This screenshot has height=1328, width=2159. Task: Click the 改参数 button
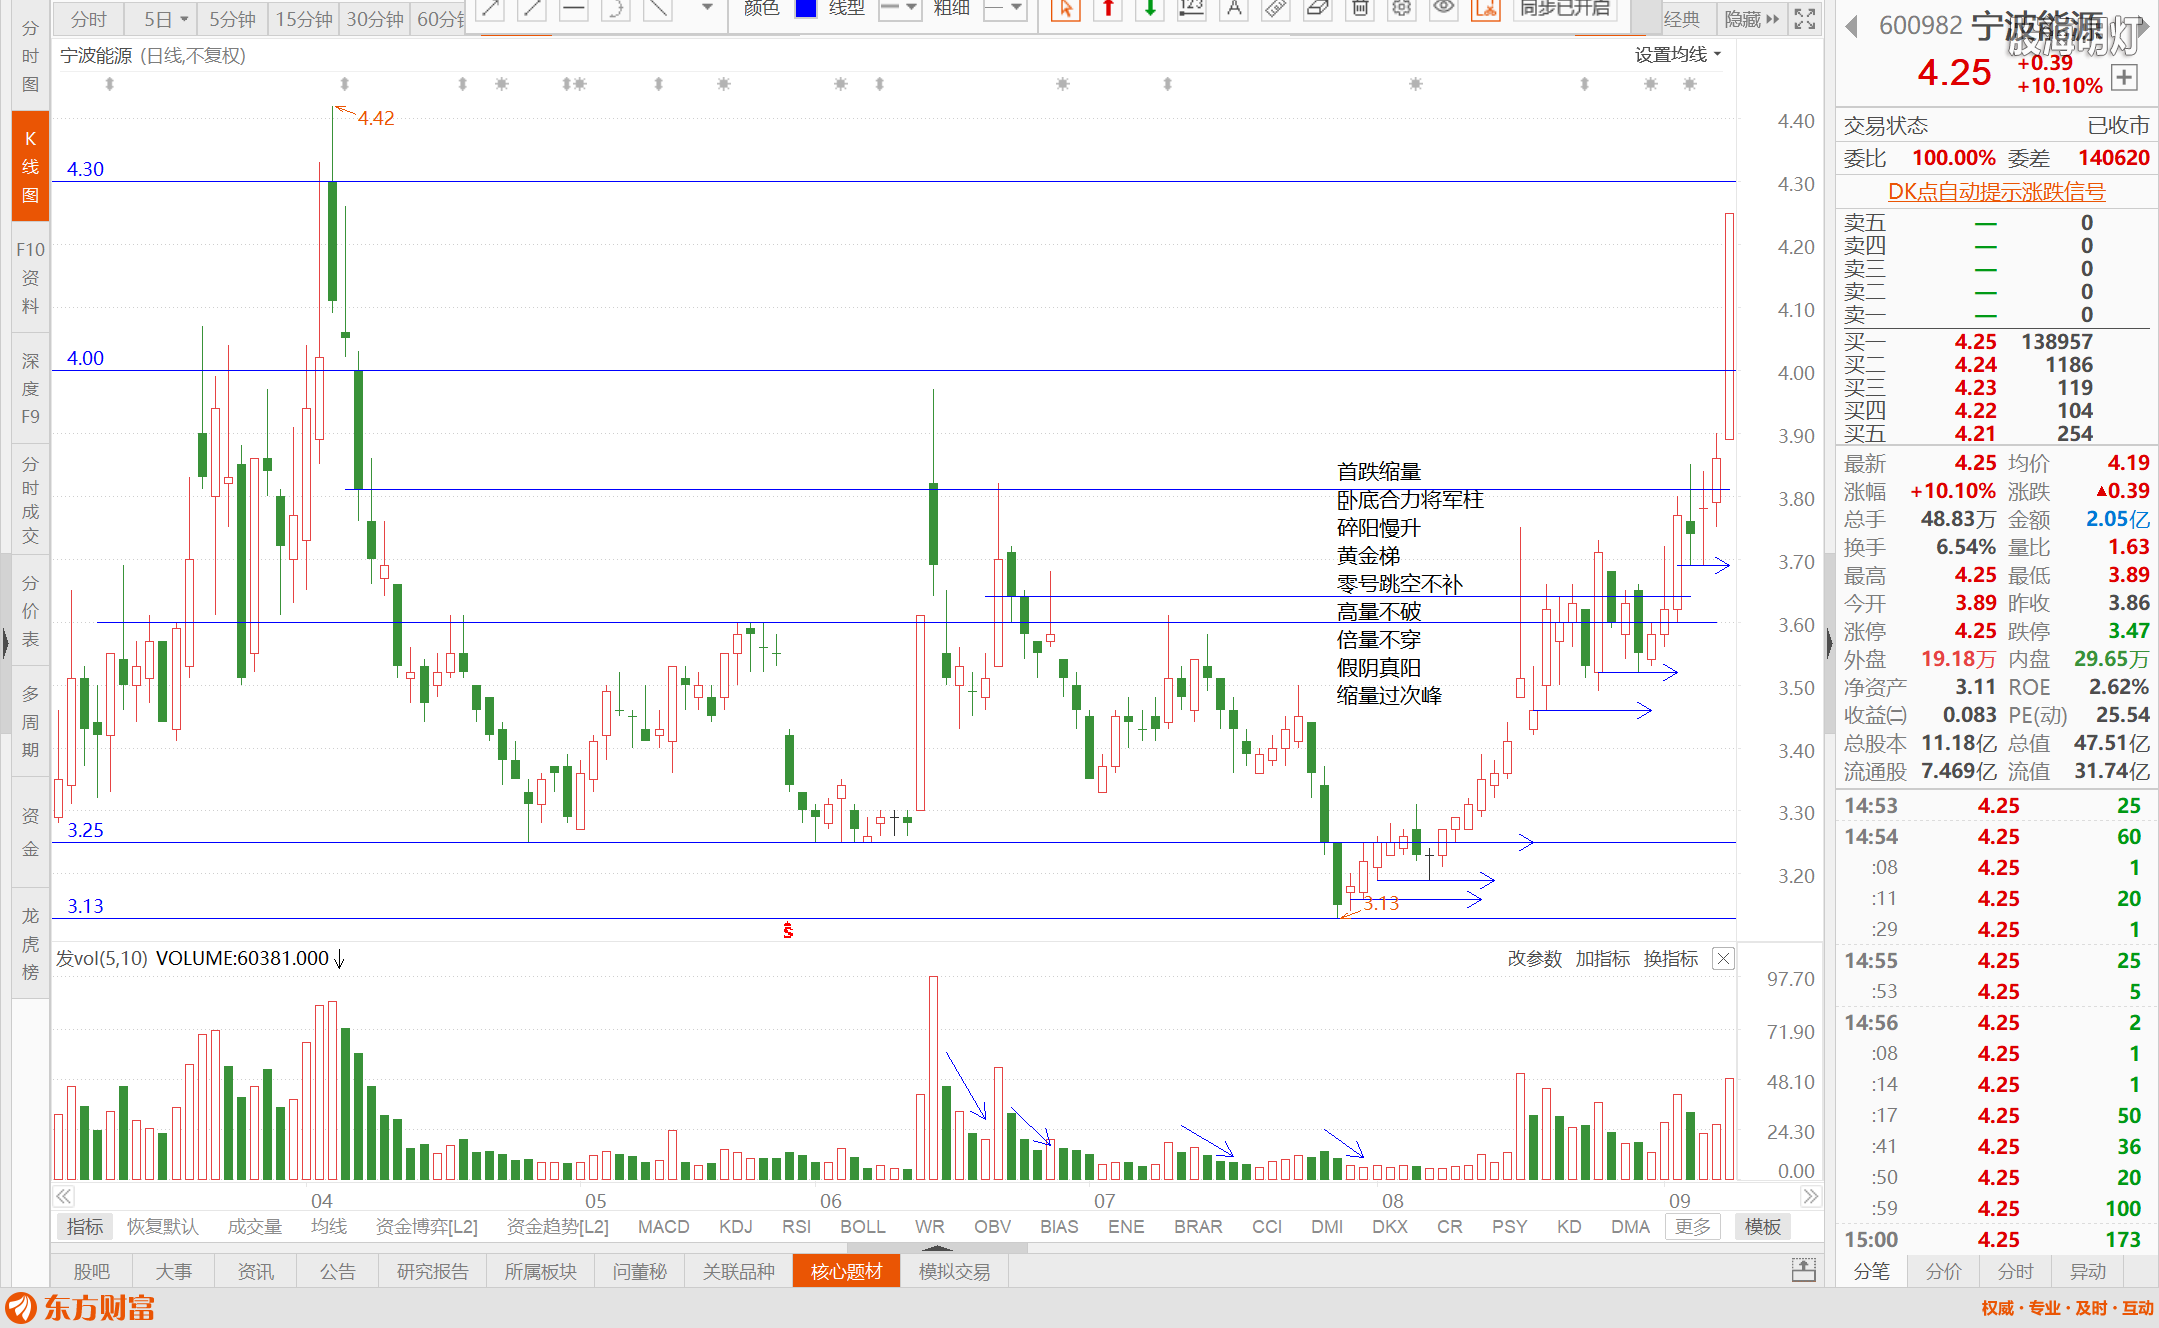1534,959
